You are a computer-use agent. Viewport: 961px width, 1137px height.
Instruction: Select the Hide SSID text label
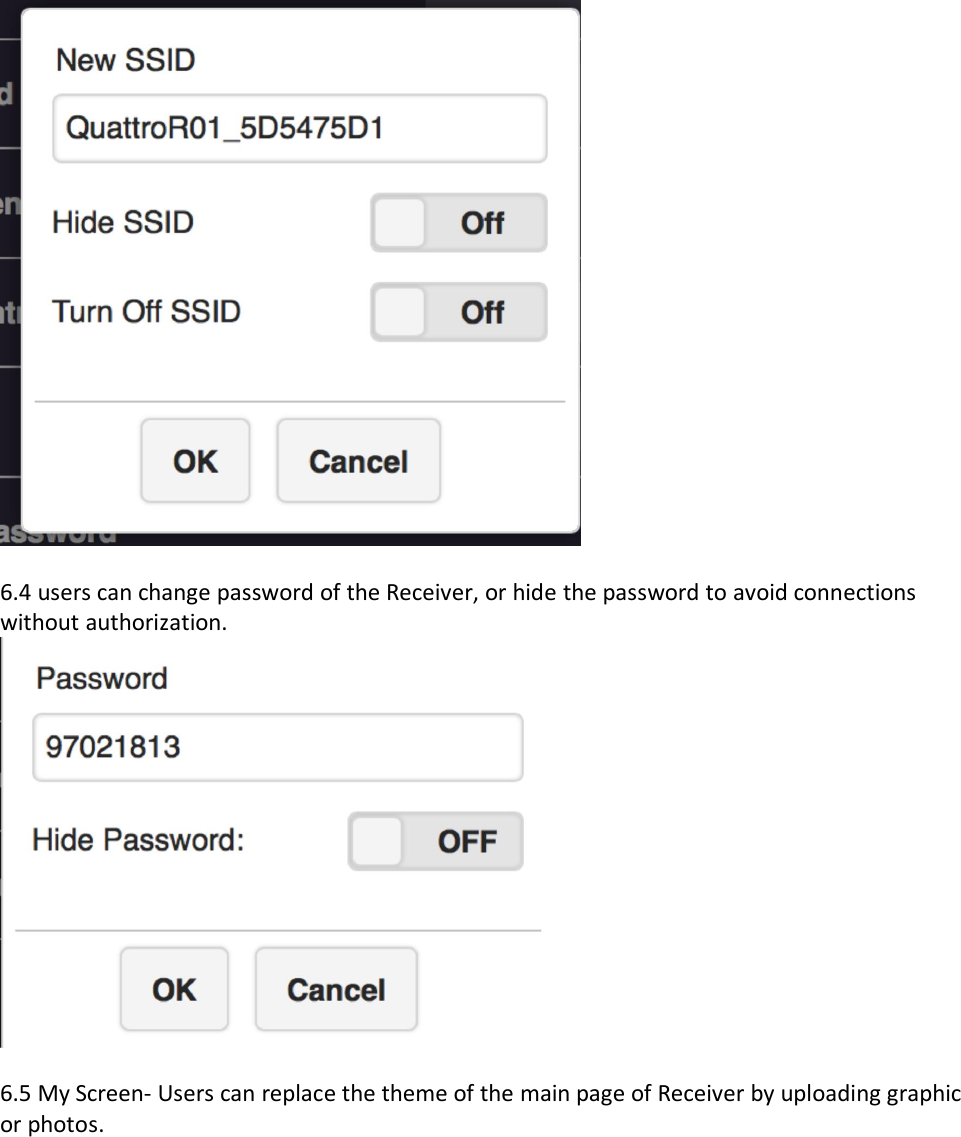124,222
